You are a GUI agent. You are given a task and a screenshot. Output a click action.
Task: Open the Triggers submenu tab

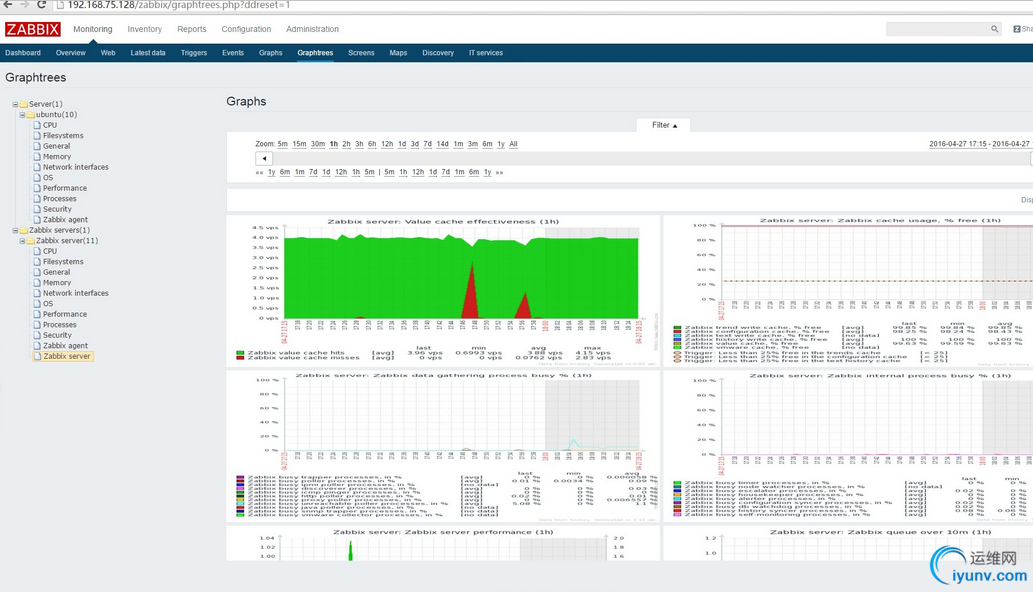194,53
